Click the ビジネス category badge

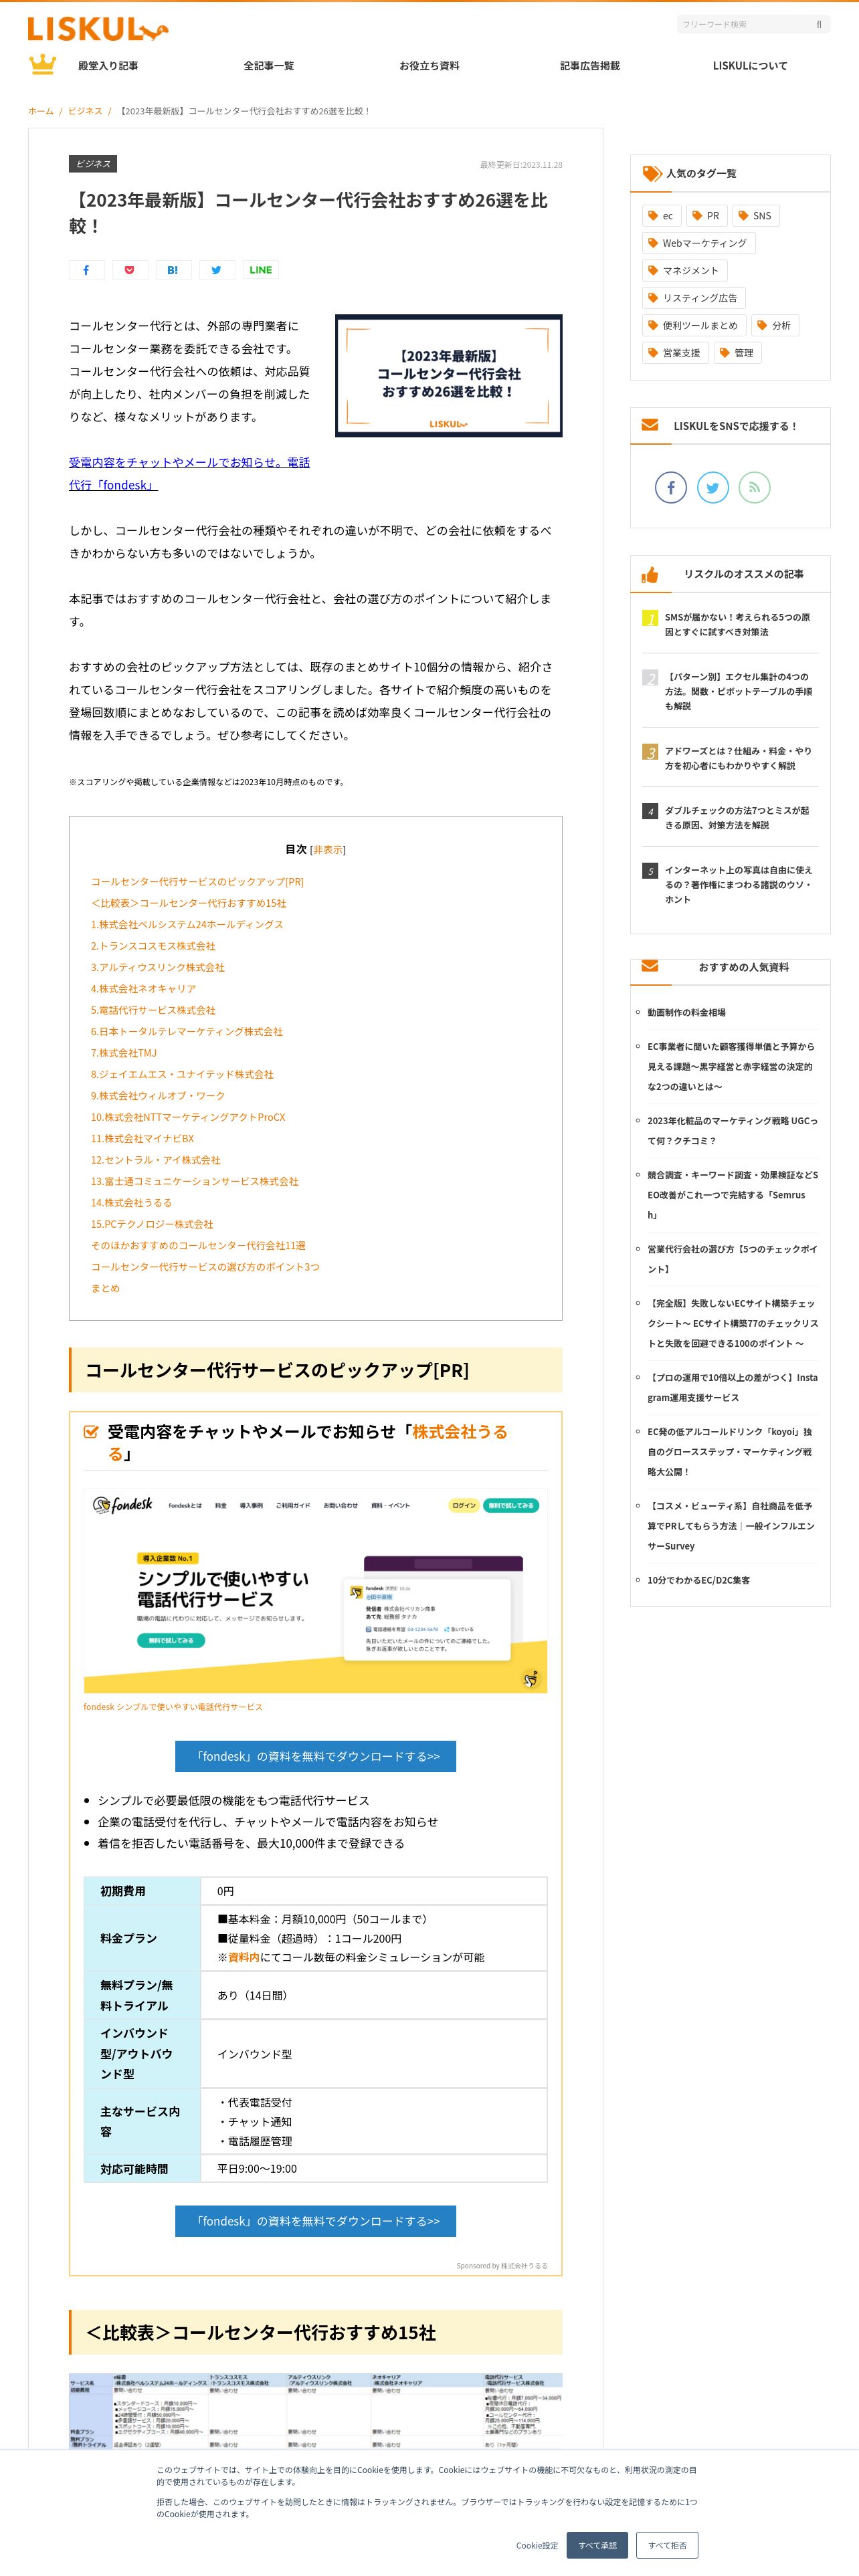tap(93, 164)
